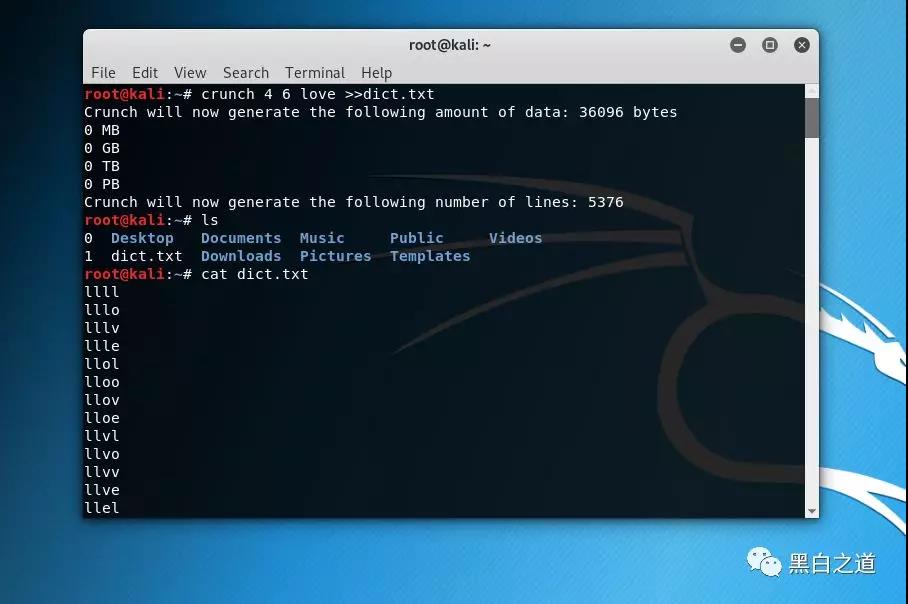Minimize the root@kali terminal window
The width and height of the screenshot is (908, 604).
point(738,45)
